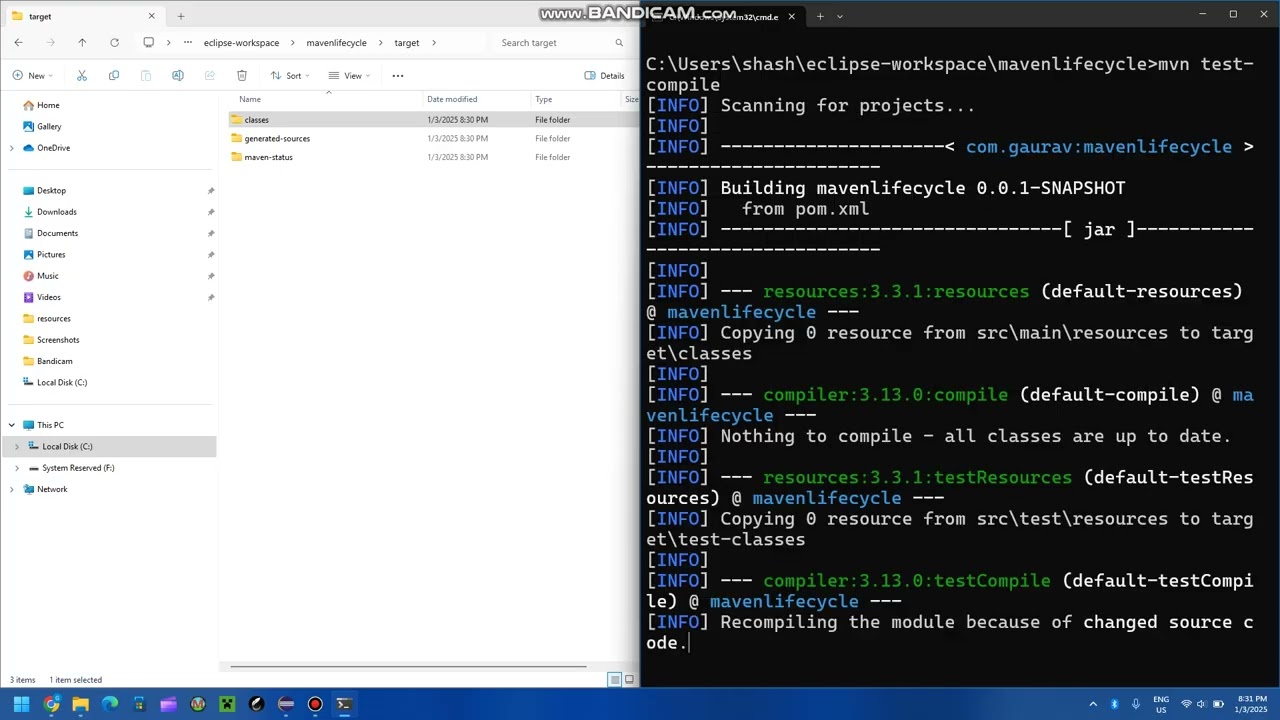Show hidden system tray icons chevron
Screen dimensions: 1280x720
click(1093, 704)
